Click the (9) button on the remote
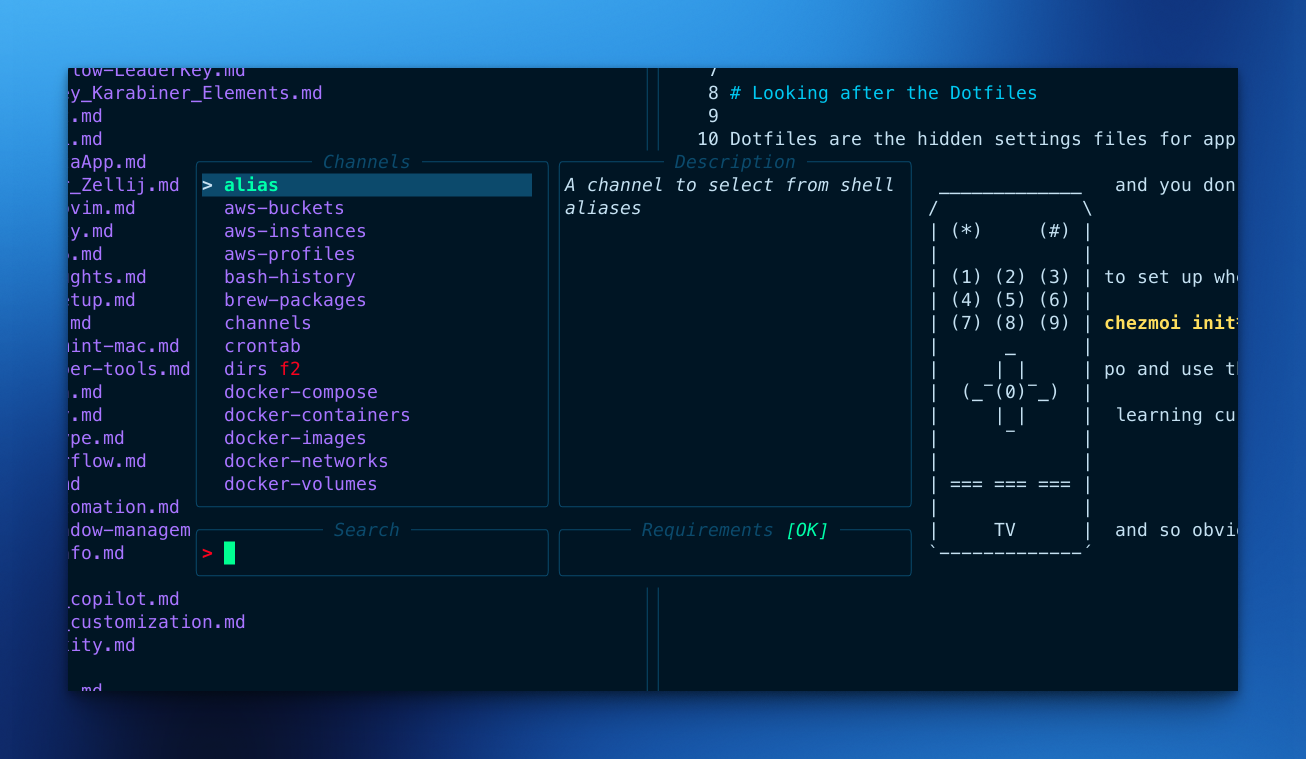The height and width of the screenshot is (759, 1306). point(1054,323)
